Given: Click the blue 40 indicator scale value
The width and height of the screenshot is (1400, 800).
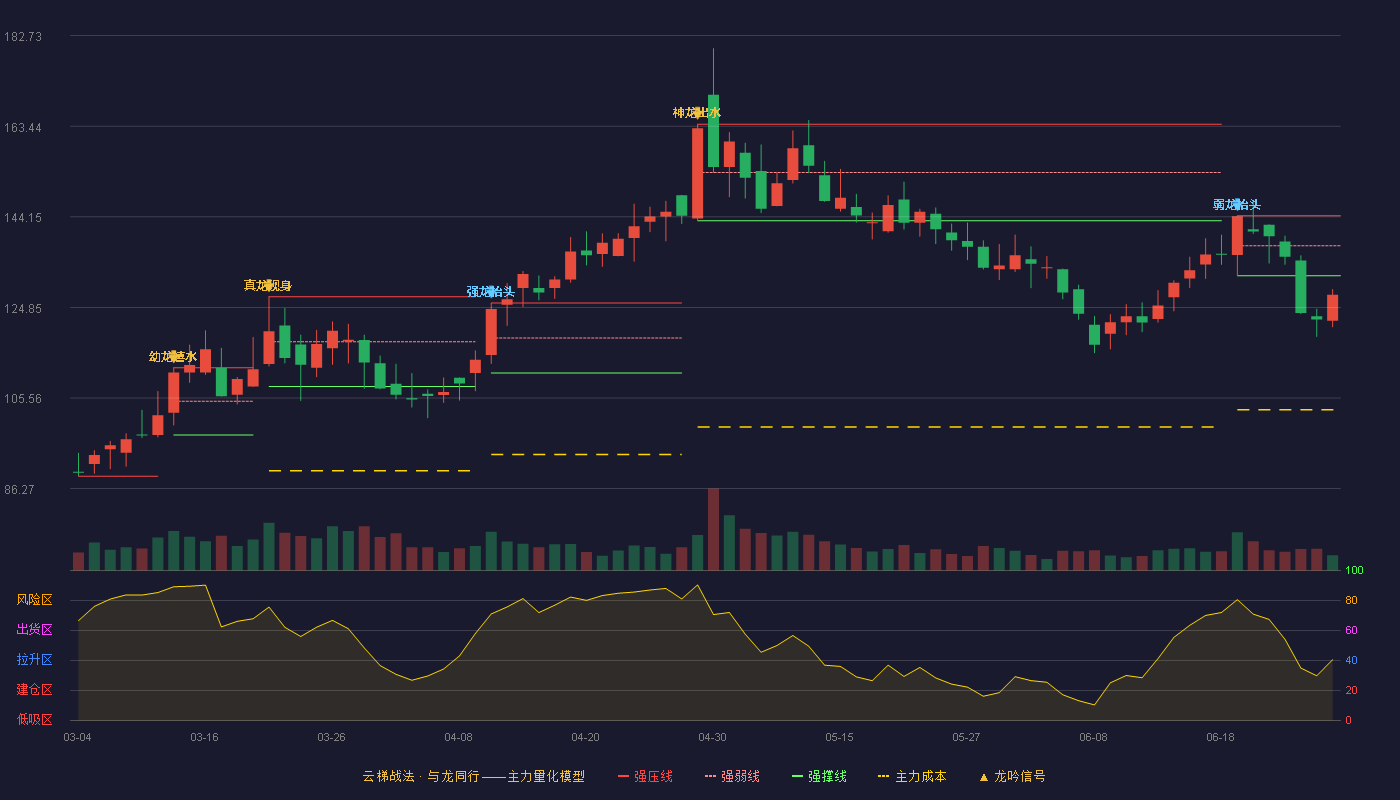Looking at the screenshot, I should 1350,660.
